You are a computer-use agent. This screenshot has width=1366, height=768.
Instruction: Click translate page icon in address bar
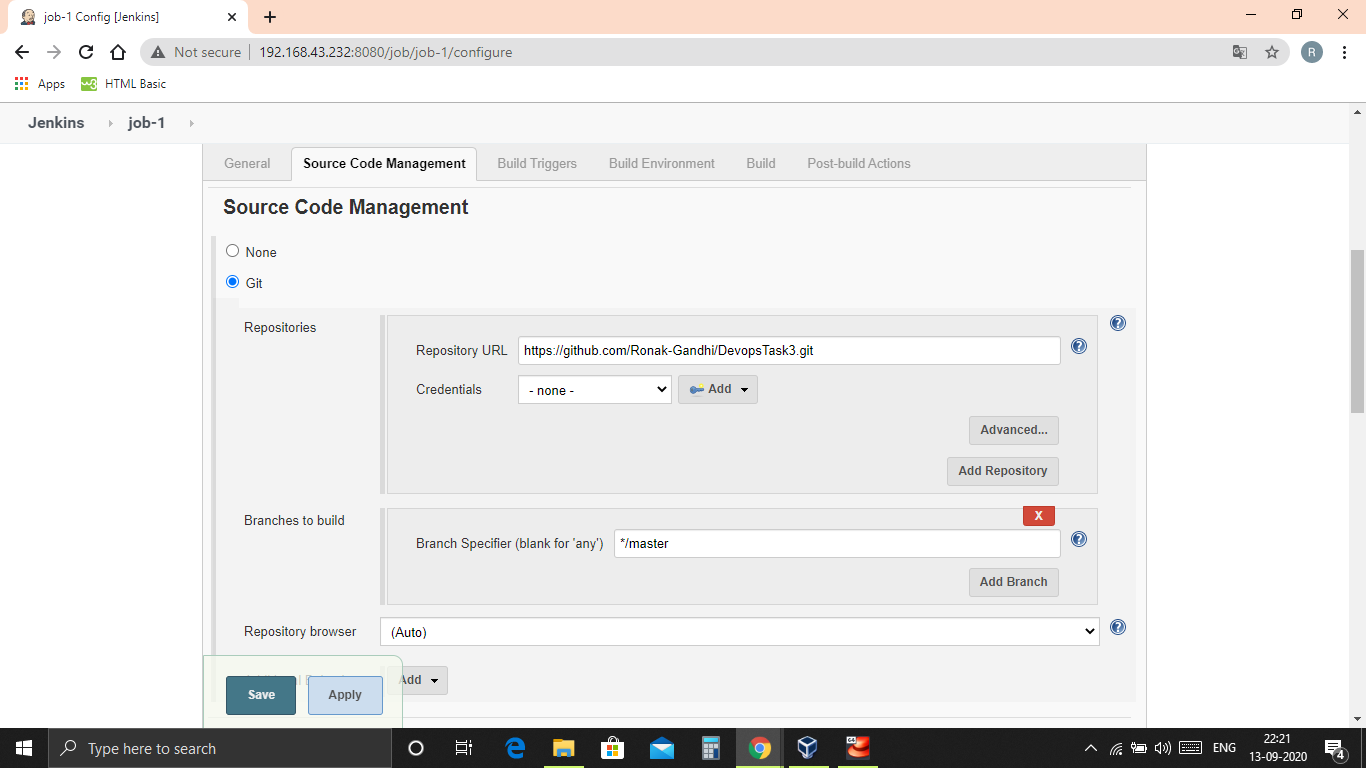coord(1240,52)
